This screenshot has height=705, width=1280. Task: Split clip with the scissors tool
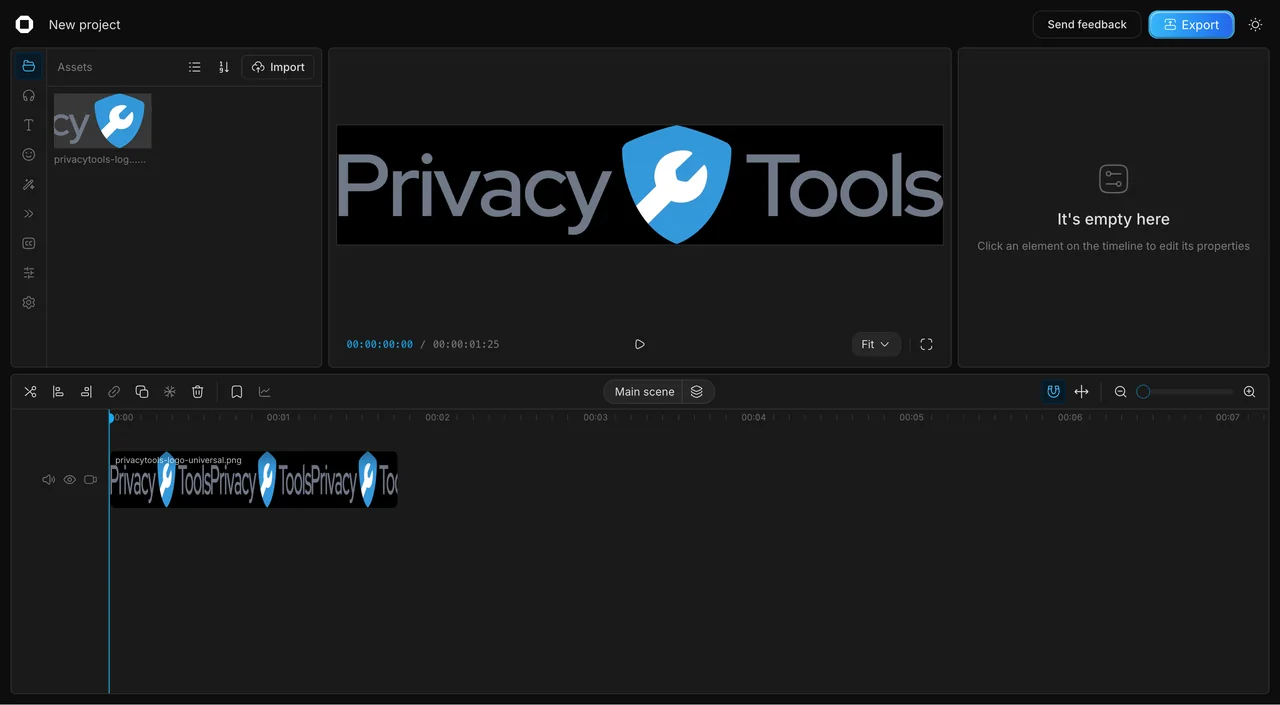pyautogui.click(x=30, y=392)
